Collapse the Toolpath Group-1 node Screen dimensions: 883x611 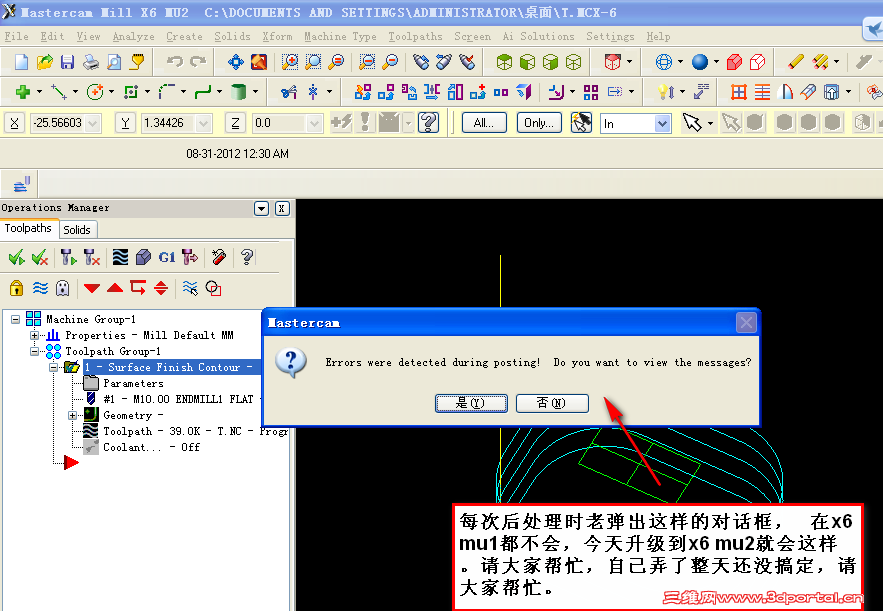33,351
